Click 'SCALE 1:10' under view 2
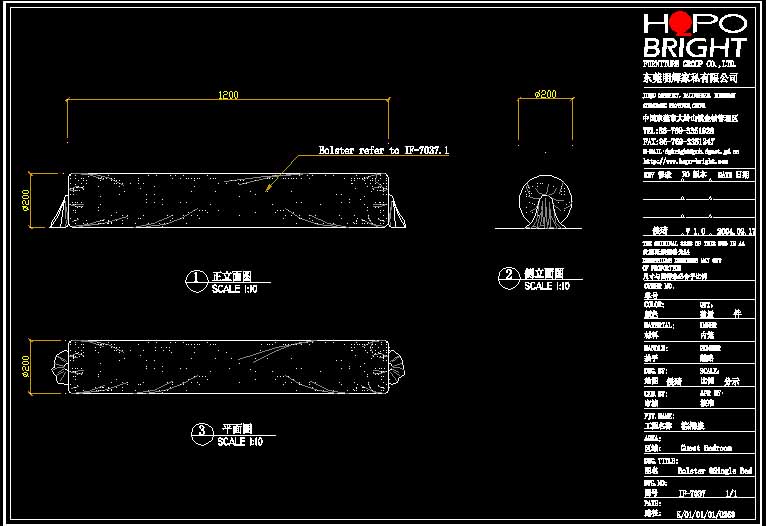 [547, 286]
